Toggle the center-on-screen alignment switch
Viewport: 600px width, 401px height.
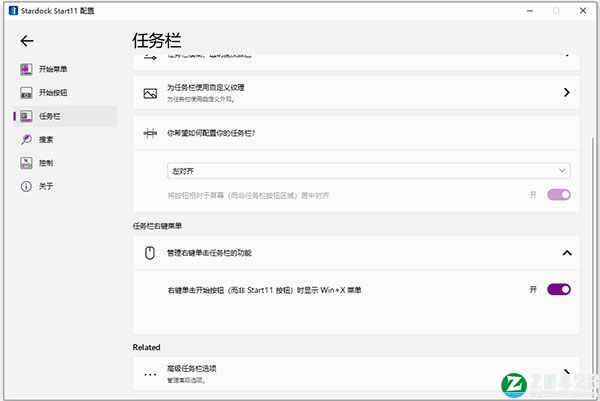559,195
